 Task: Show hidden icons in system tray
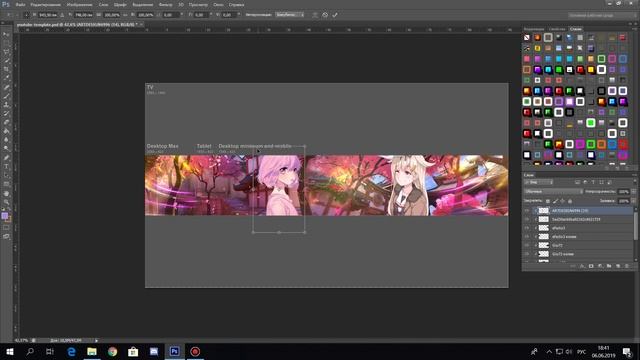tap(549, 351)
